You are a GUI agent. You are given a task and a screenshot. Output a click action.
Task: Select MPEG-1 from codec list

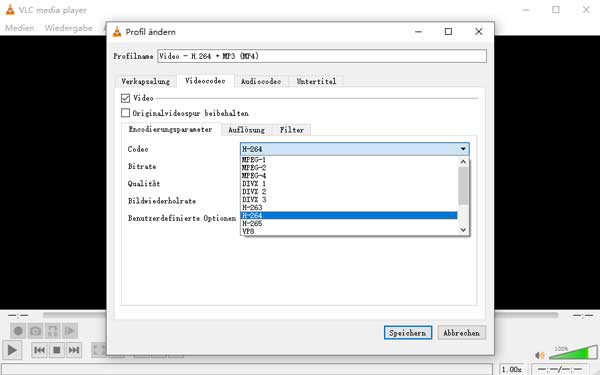point(349,160)
